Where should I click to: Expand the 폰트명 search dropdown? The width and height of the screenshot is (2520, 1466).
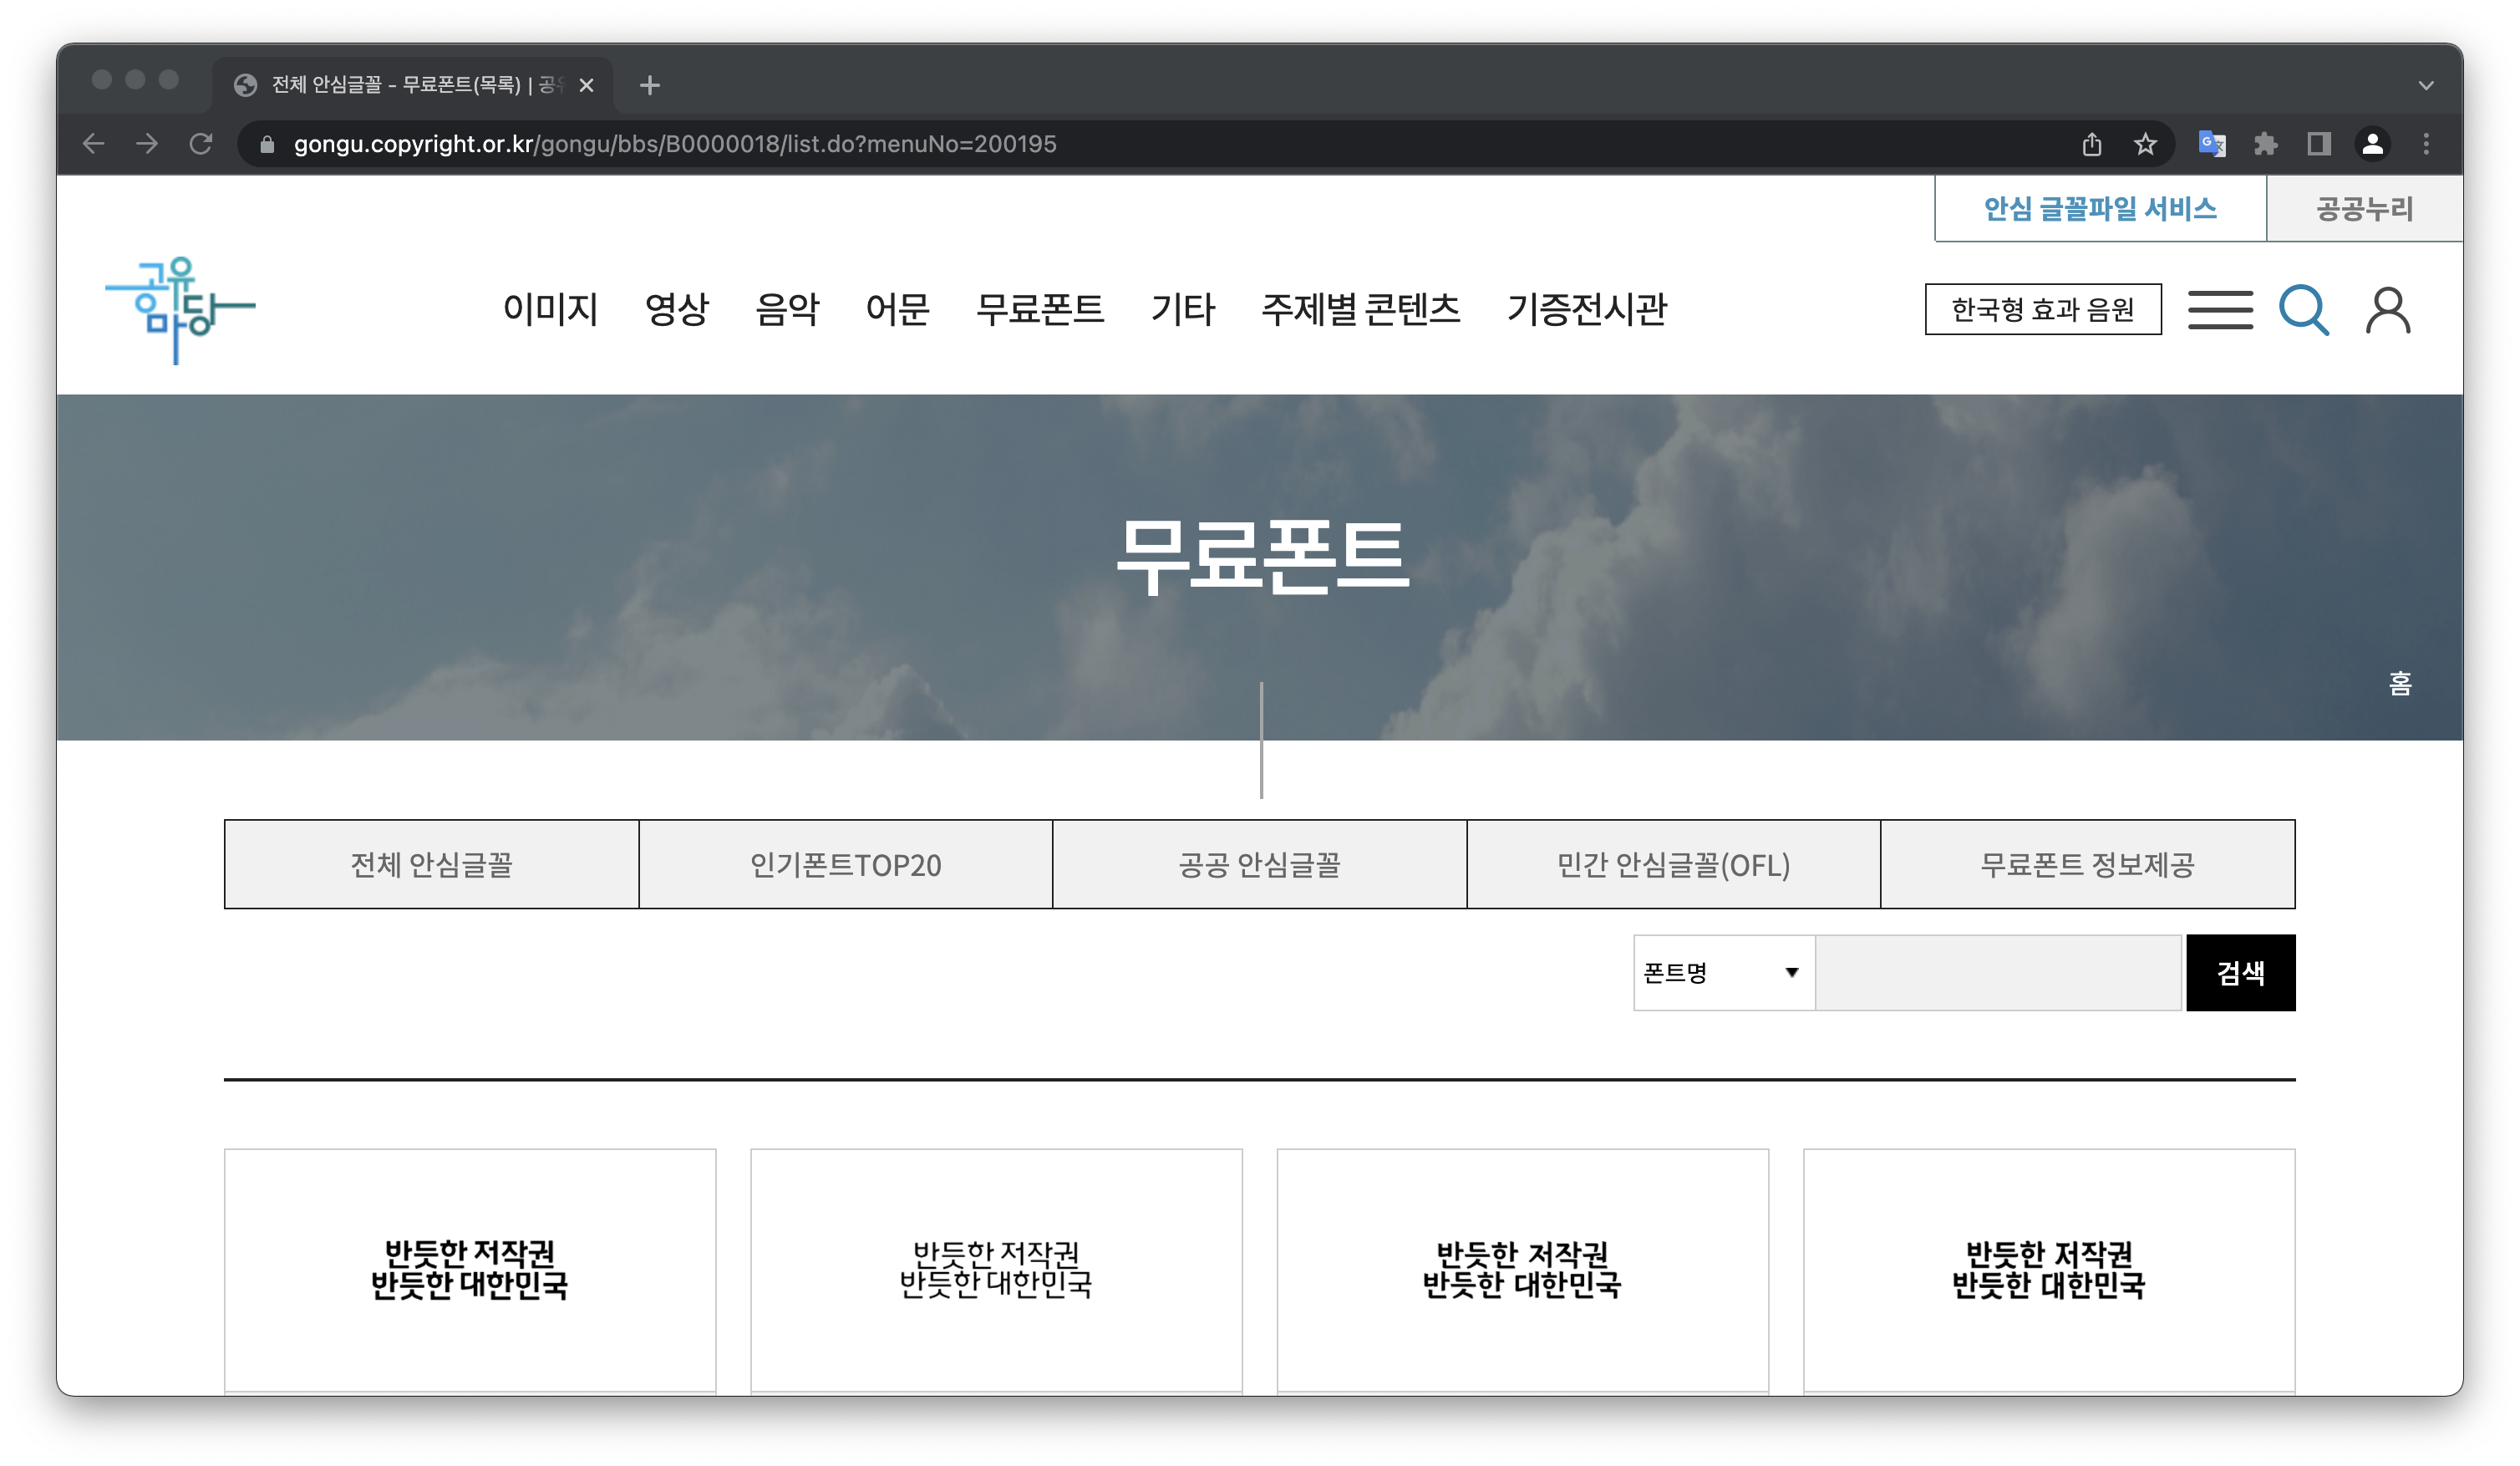(x=1723, y=972)
